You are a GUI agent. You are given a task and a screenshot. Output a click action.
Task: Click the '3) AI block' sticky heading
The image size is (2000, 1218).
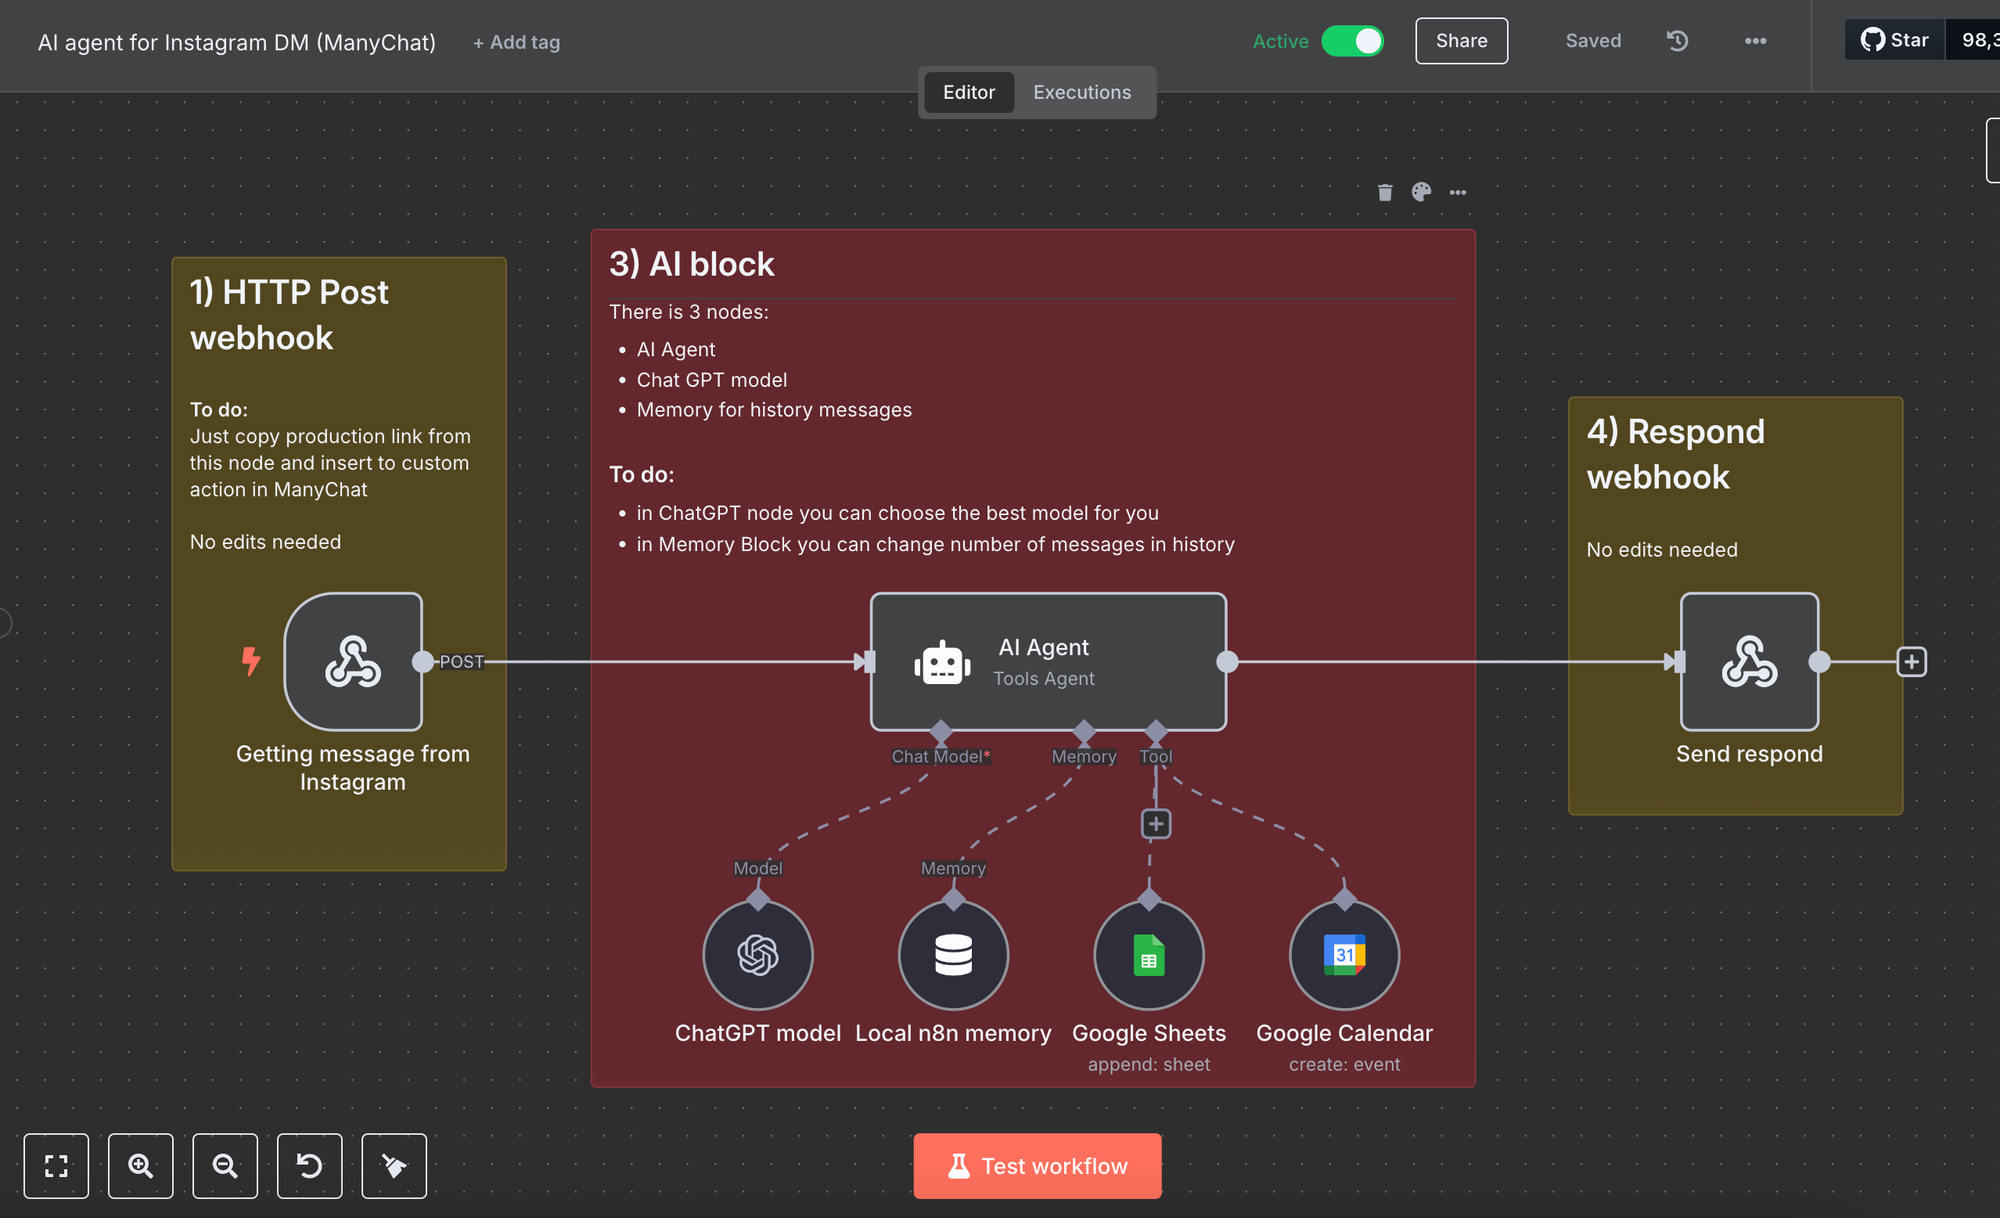click(692, 264)
